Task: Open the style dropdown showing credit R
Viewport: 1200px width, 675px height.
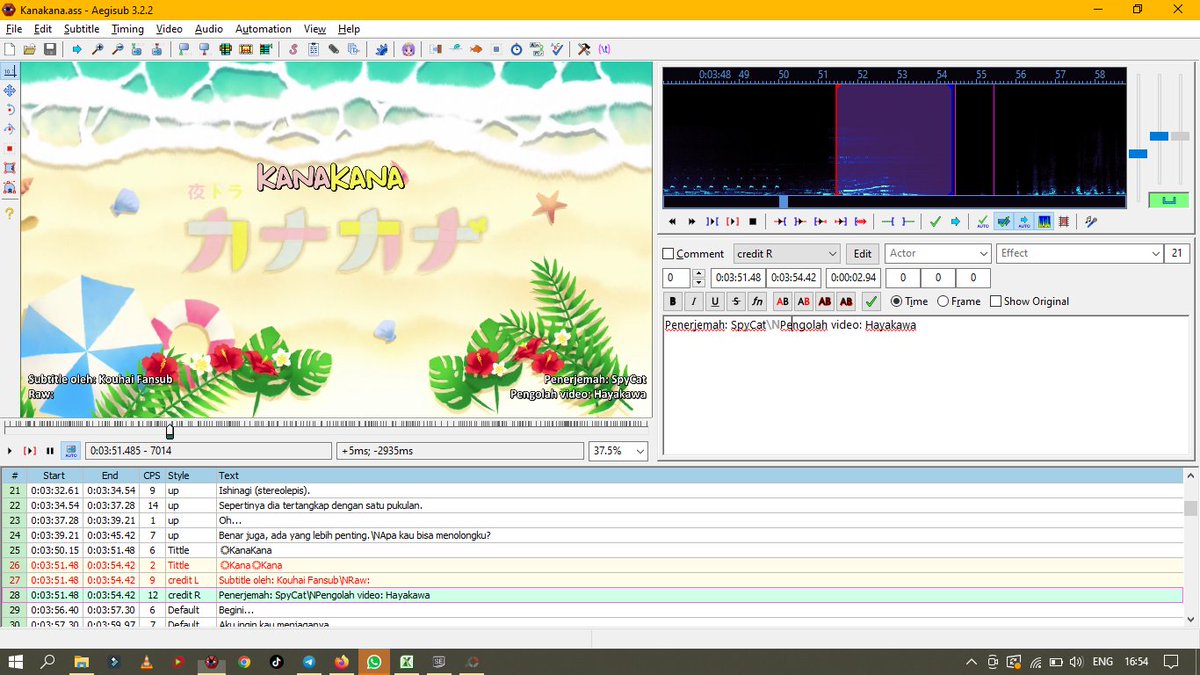Action: (786, 254)
